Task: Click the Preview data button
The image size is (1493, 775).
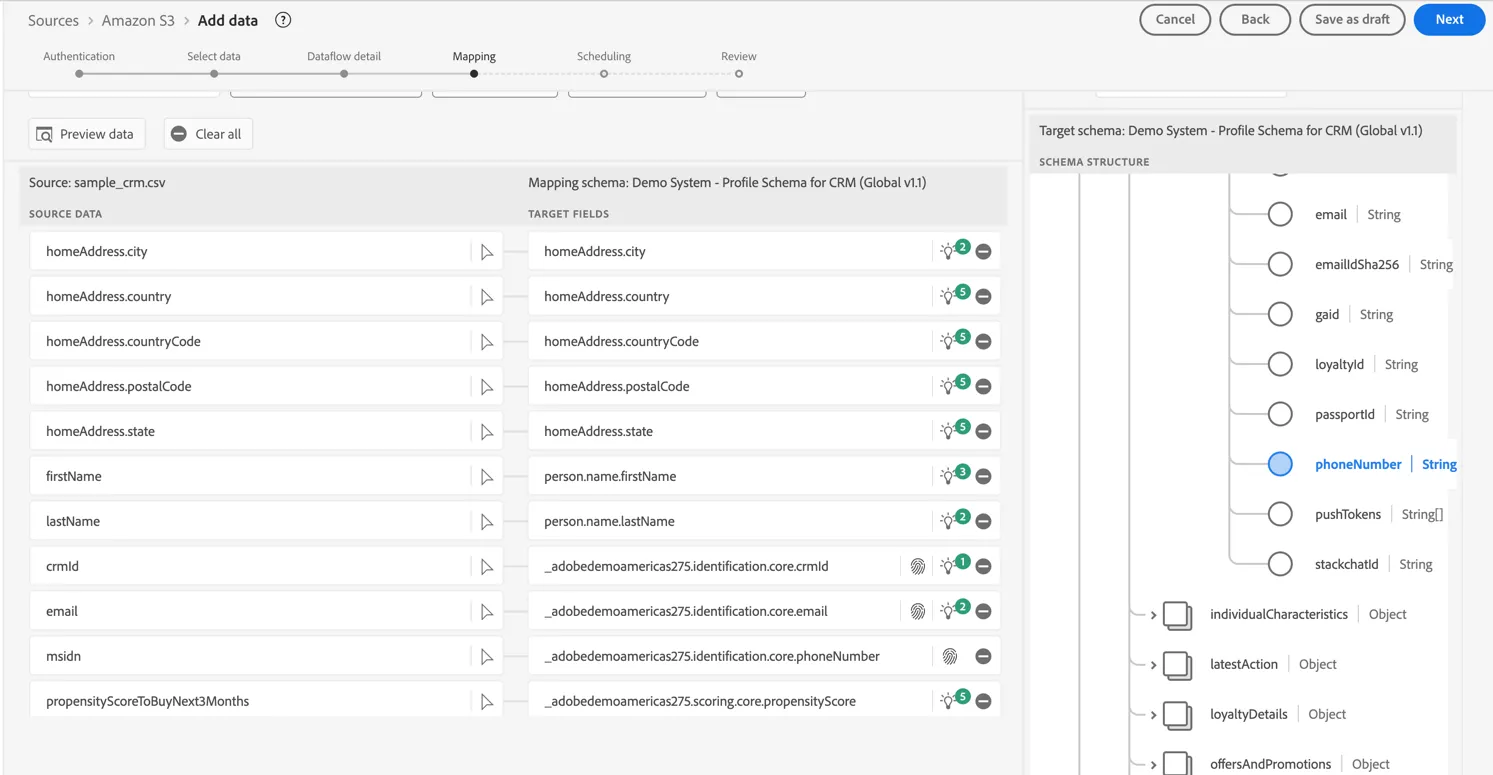Action: click(x=87, y=134)
